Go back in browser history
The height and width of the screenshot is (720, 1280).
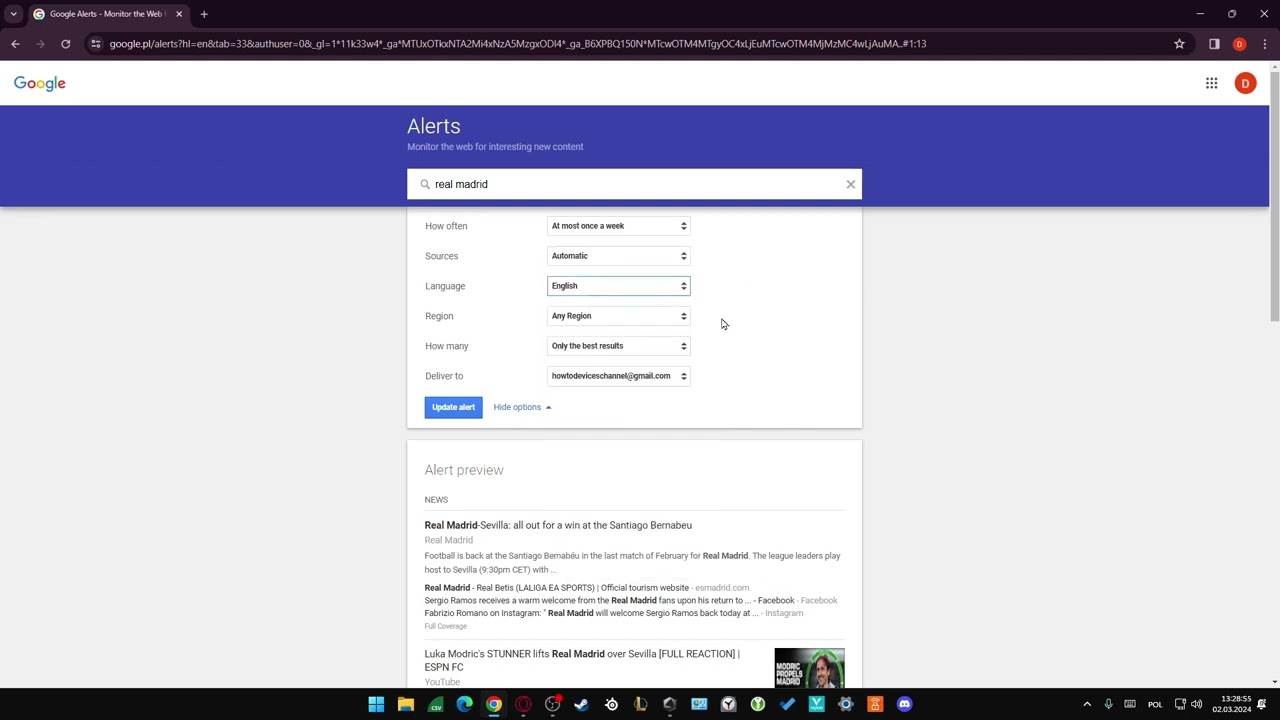pos(15,44)
